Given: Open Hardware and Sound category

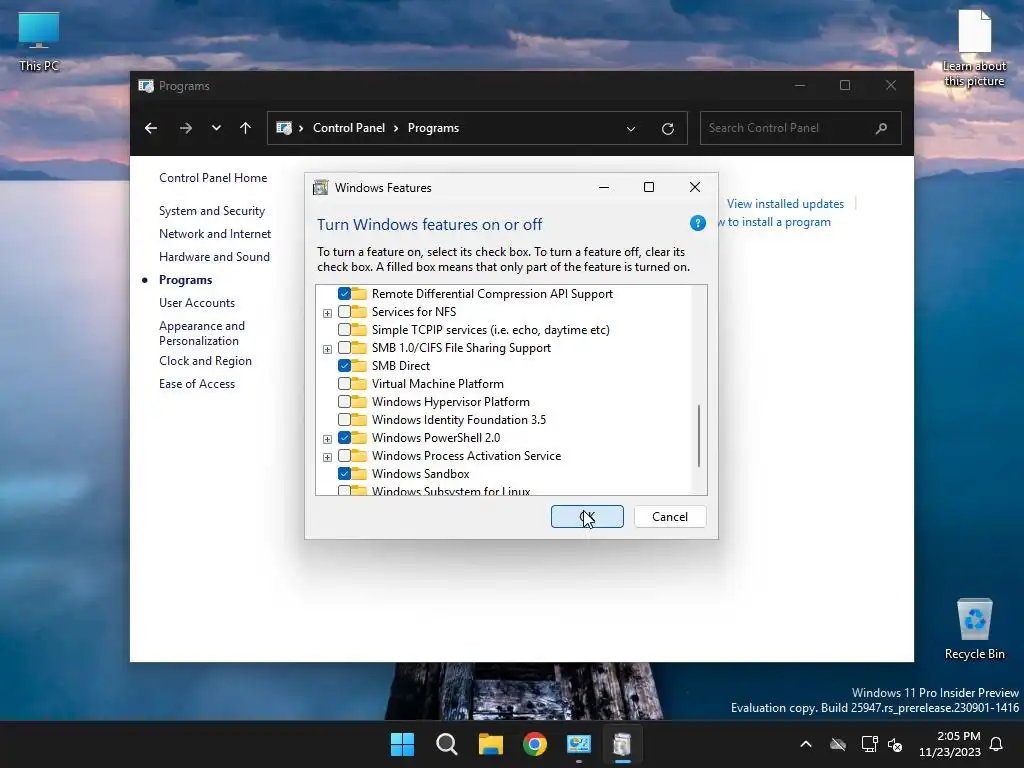Looking at the screenshot, I should tap(214, 257).
